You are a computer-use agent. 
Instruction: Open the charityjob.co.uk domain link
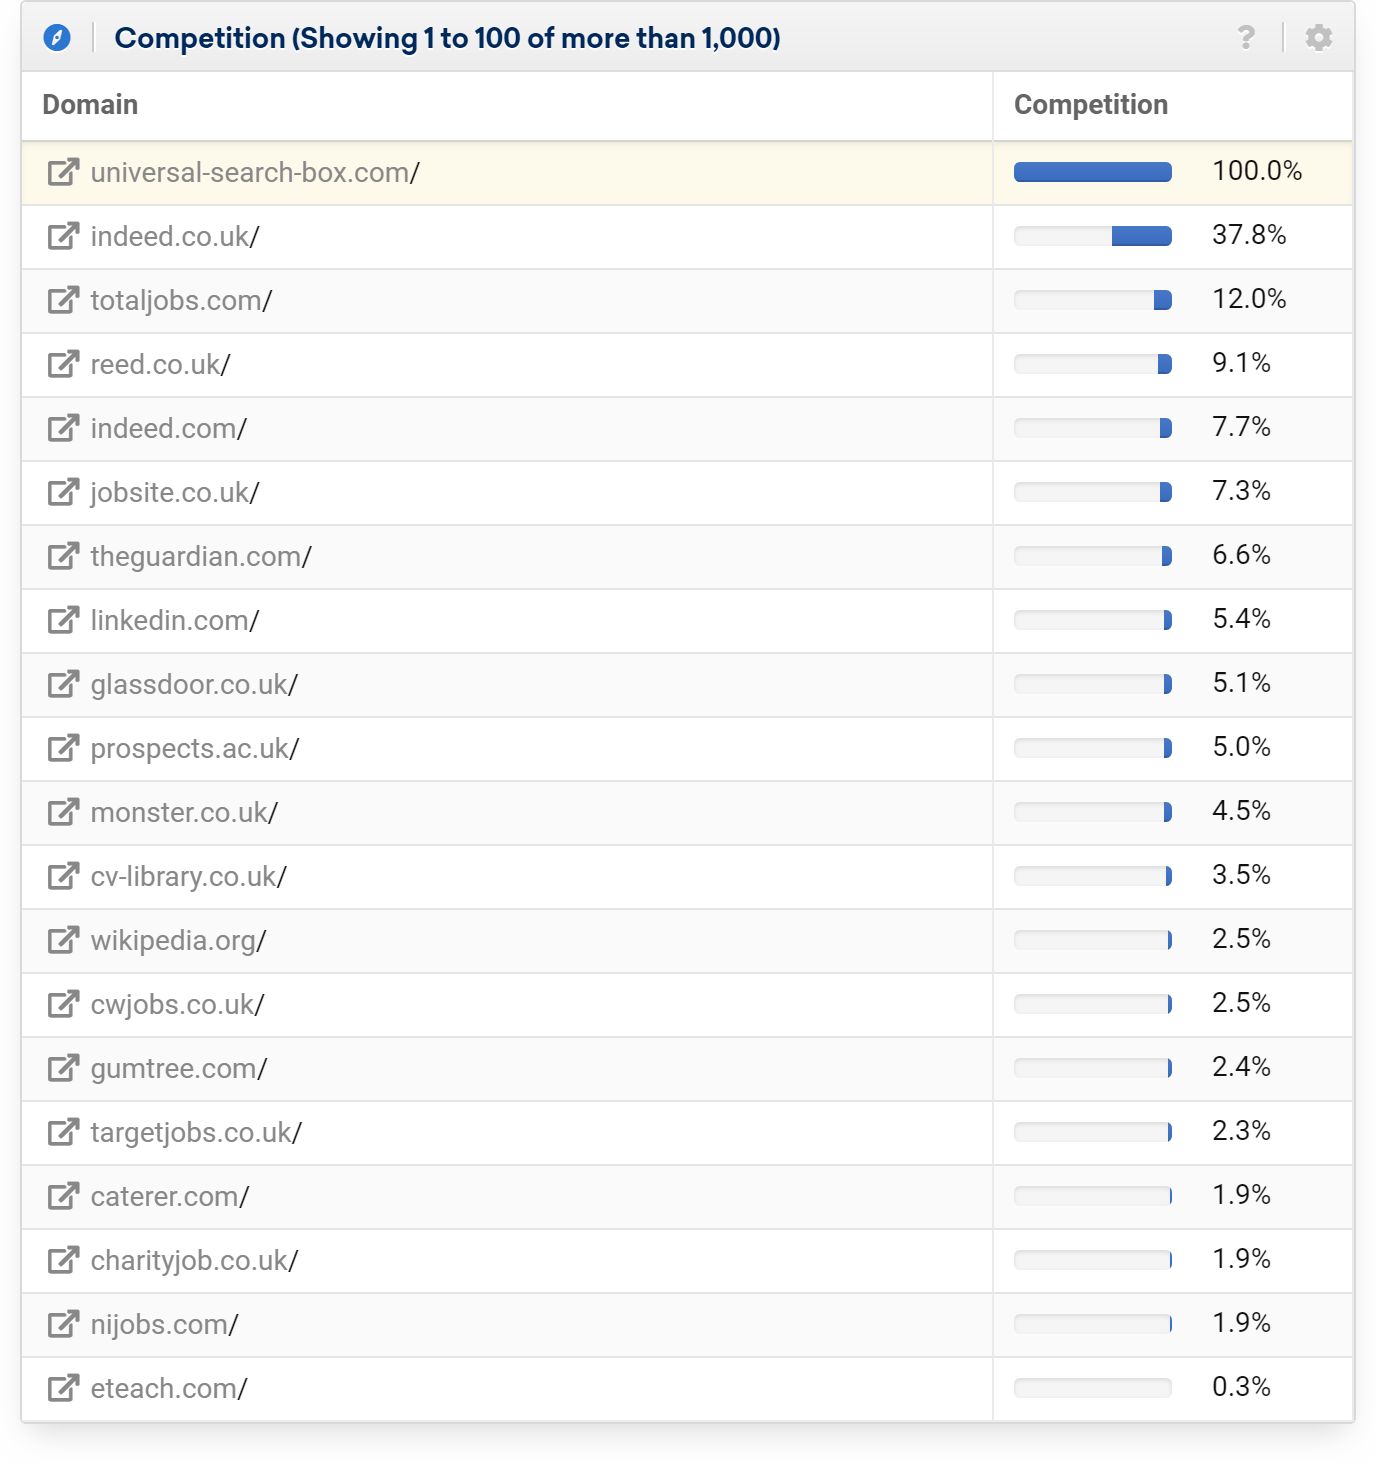[x=194, y=1261]
